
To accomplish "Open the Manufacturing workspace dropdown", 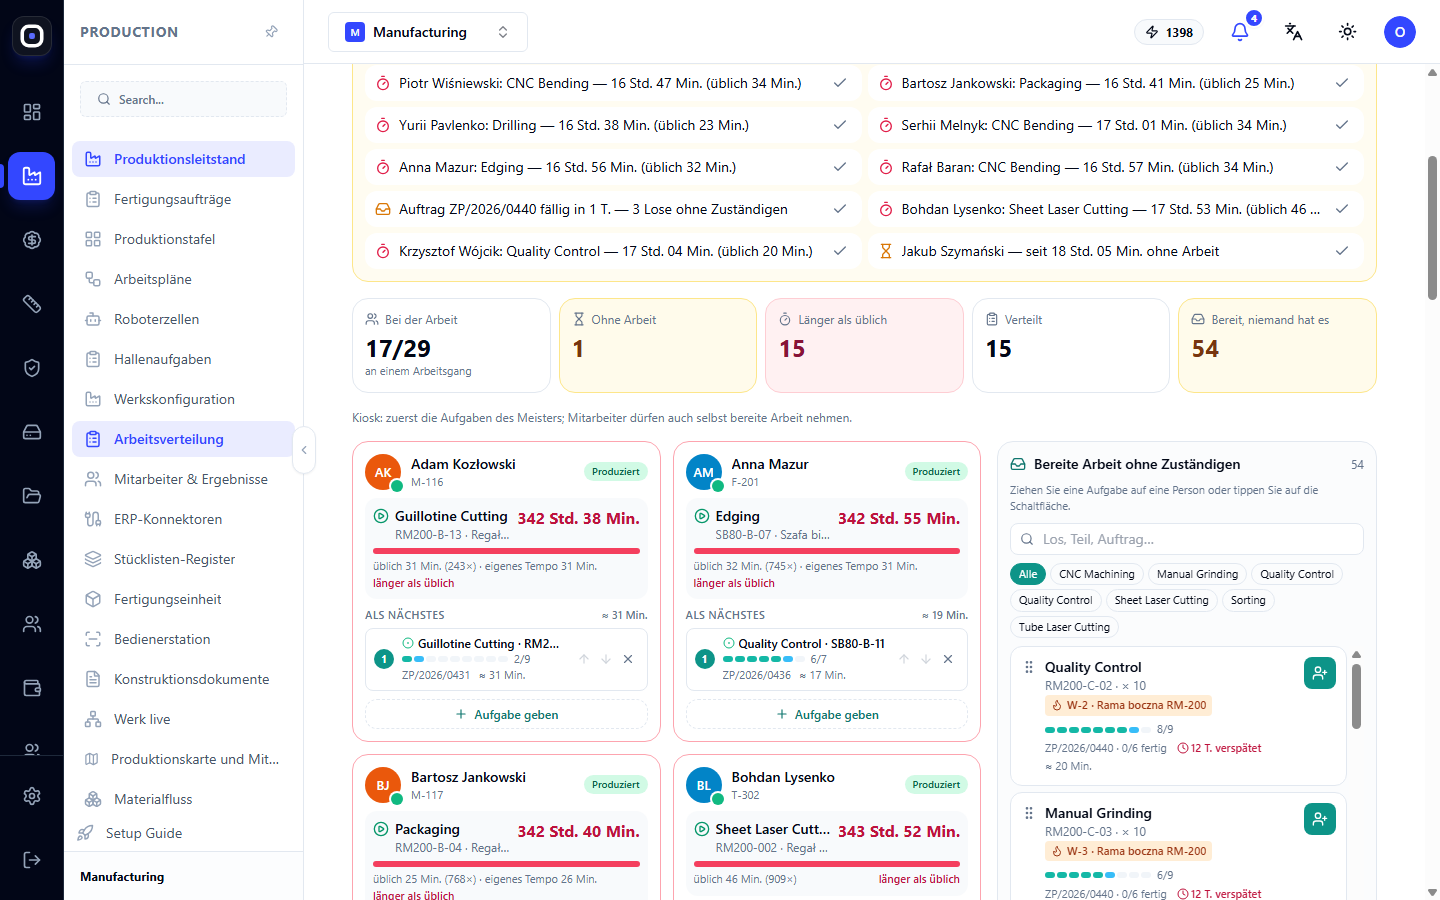I will tap(428, 32).
